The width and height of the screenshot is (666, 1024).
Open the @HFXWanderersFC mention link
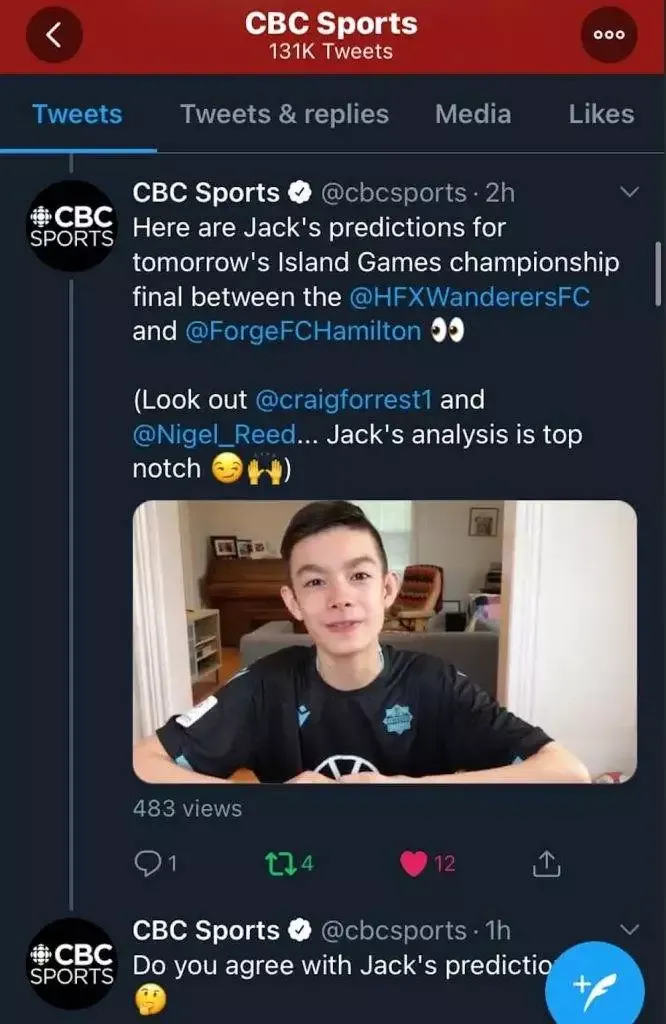[469, 296]
